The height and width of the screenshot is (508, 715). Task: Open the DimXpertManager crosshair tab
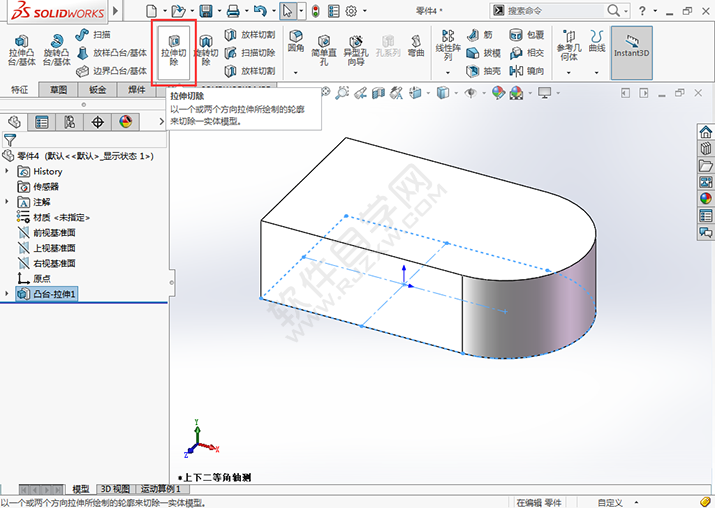(98, 122)
